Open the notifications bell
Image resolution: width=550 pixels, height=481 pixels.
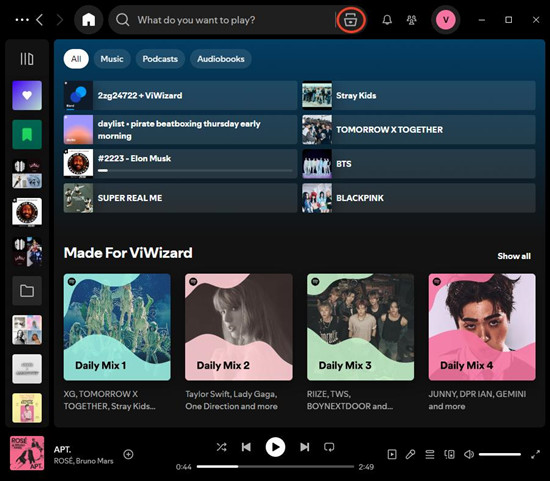click(387, 20)
